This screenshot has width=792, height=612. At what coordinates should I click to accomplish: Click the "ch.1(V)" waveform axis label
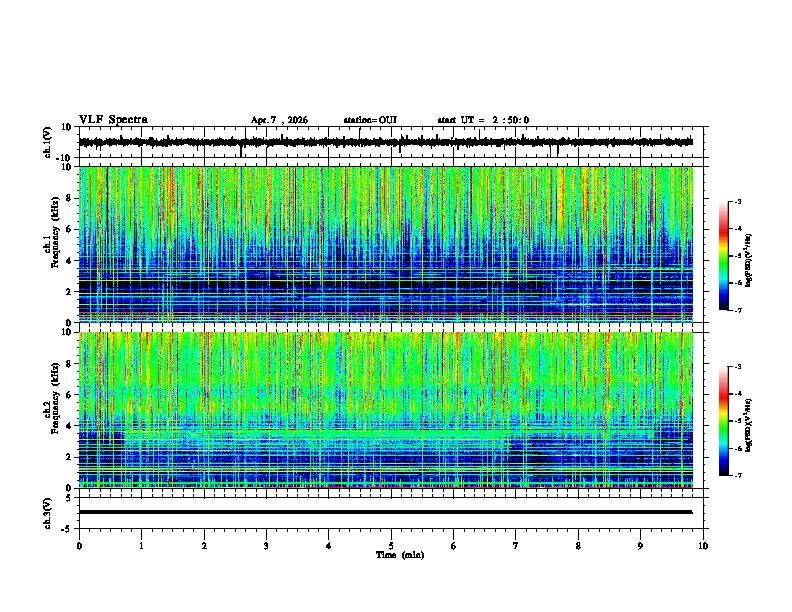point(48,142)
